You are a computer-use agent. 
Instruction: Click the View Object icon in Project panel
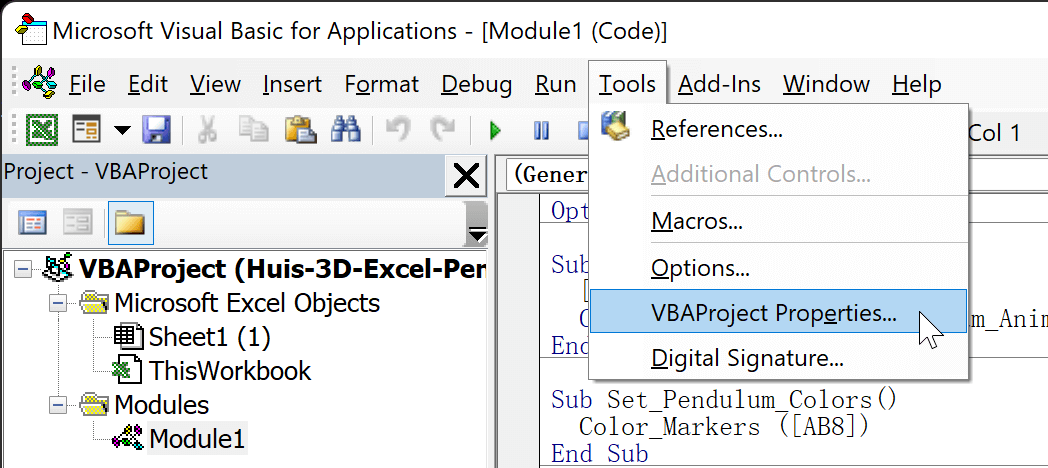click(x=78, y=223)
